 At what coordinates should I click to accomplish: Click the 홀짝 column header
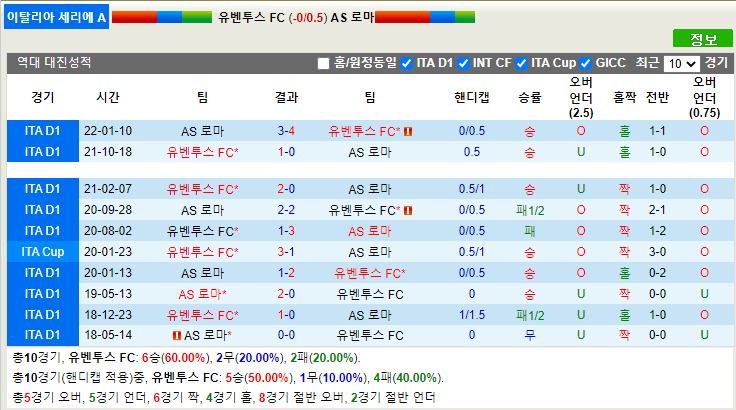point(625,97)
